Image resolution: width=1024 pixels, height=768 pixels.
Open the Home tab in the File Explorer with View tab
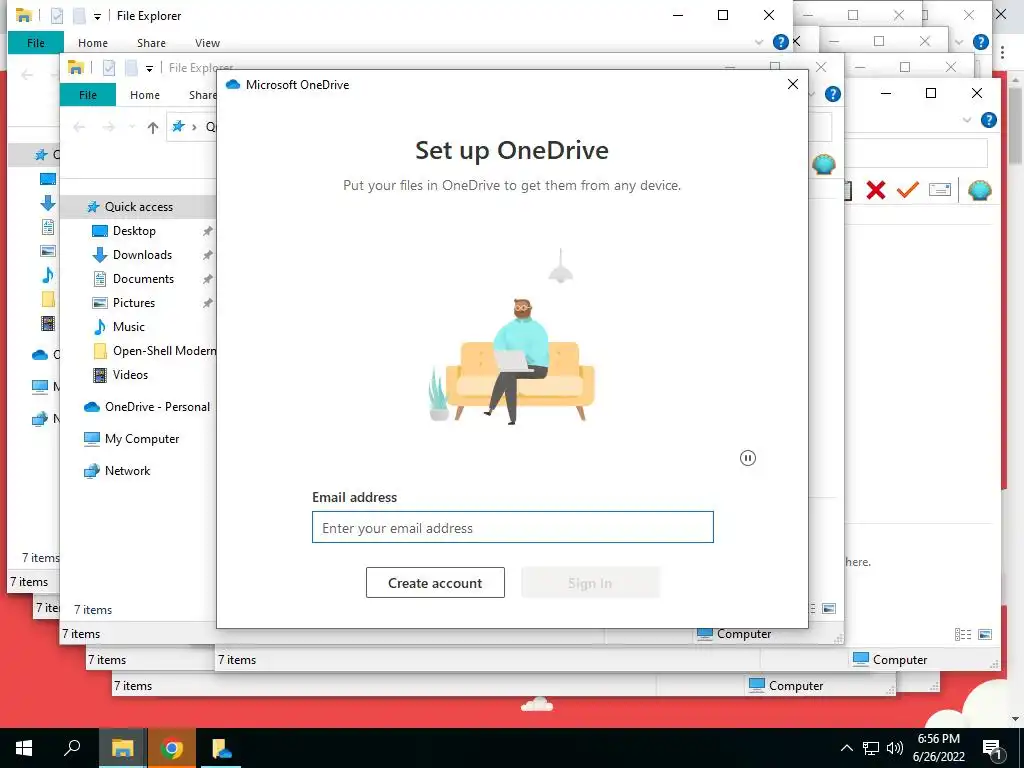(93, 43)
